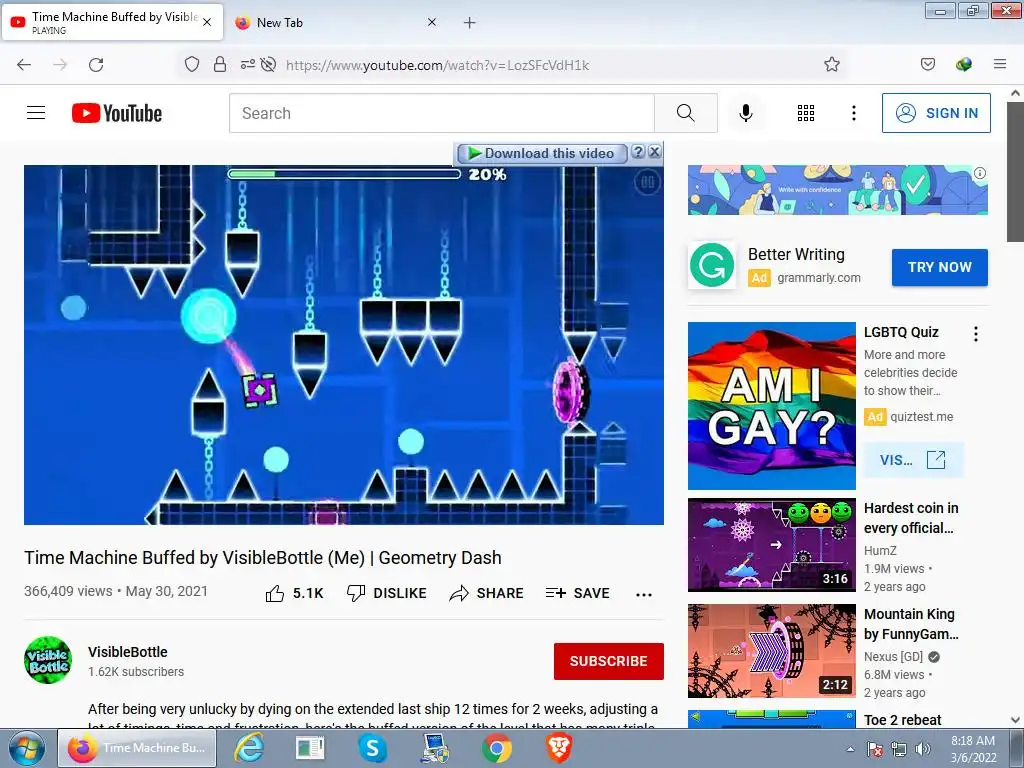Open the Hardest coin video thumbnail
Viewport: 1024px width, 768px height.
click(771, 545)
